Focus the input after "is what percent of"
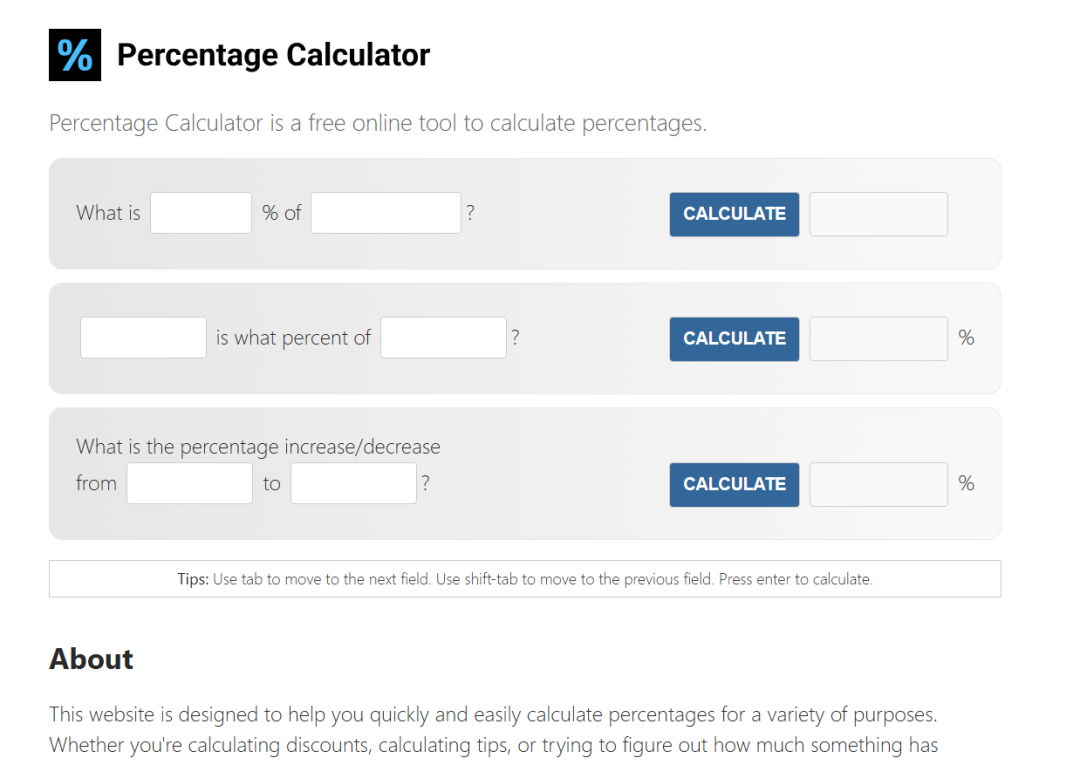This screenshot has height=765, width=1080. [443, 338]
